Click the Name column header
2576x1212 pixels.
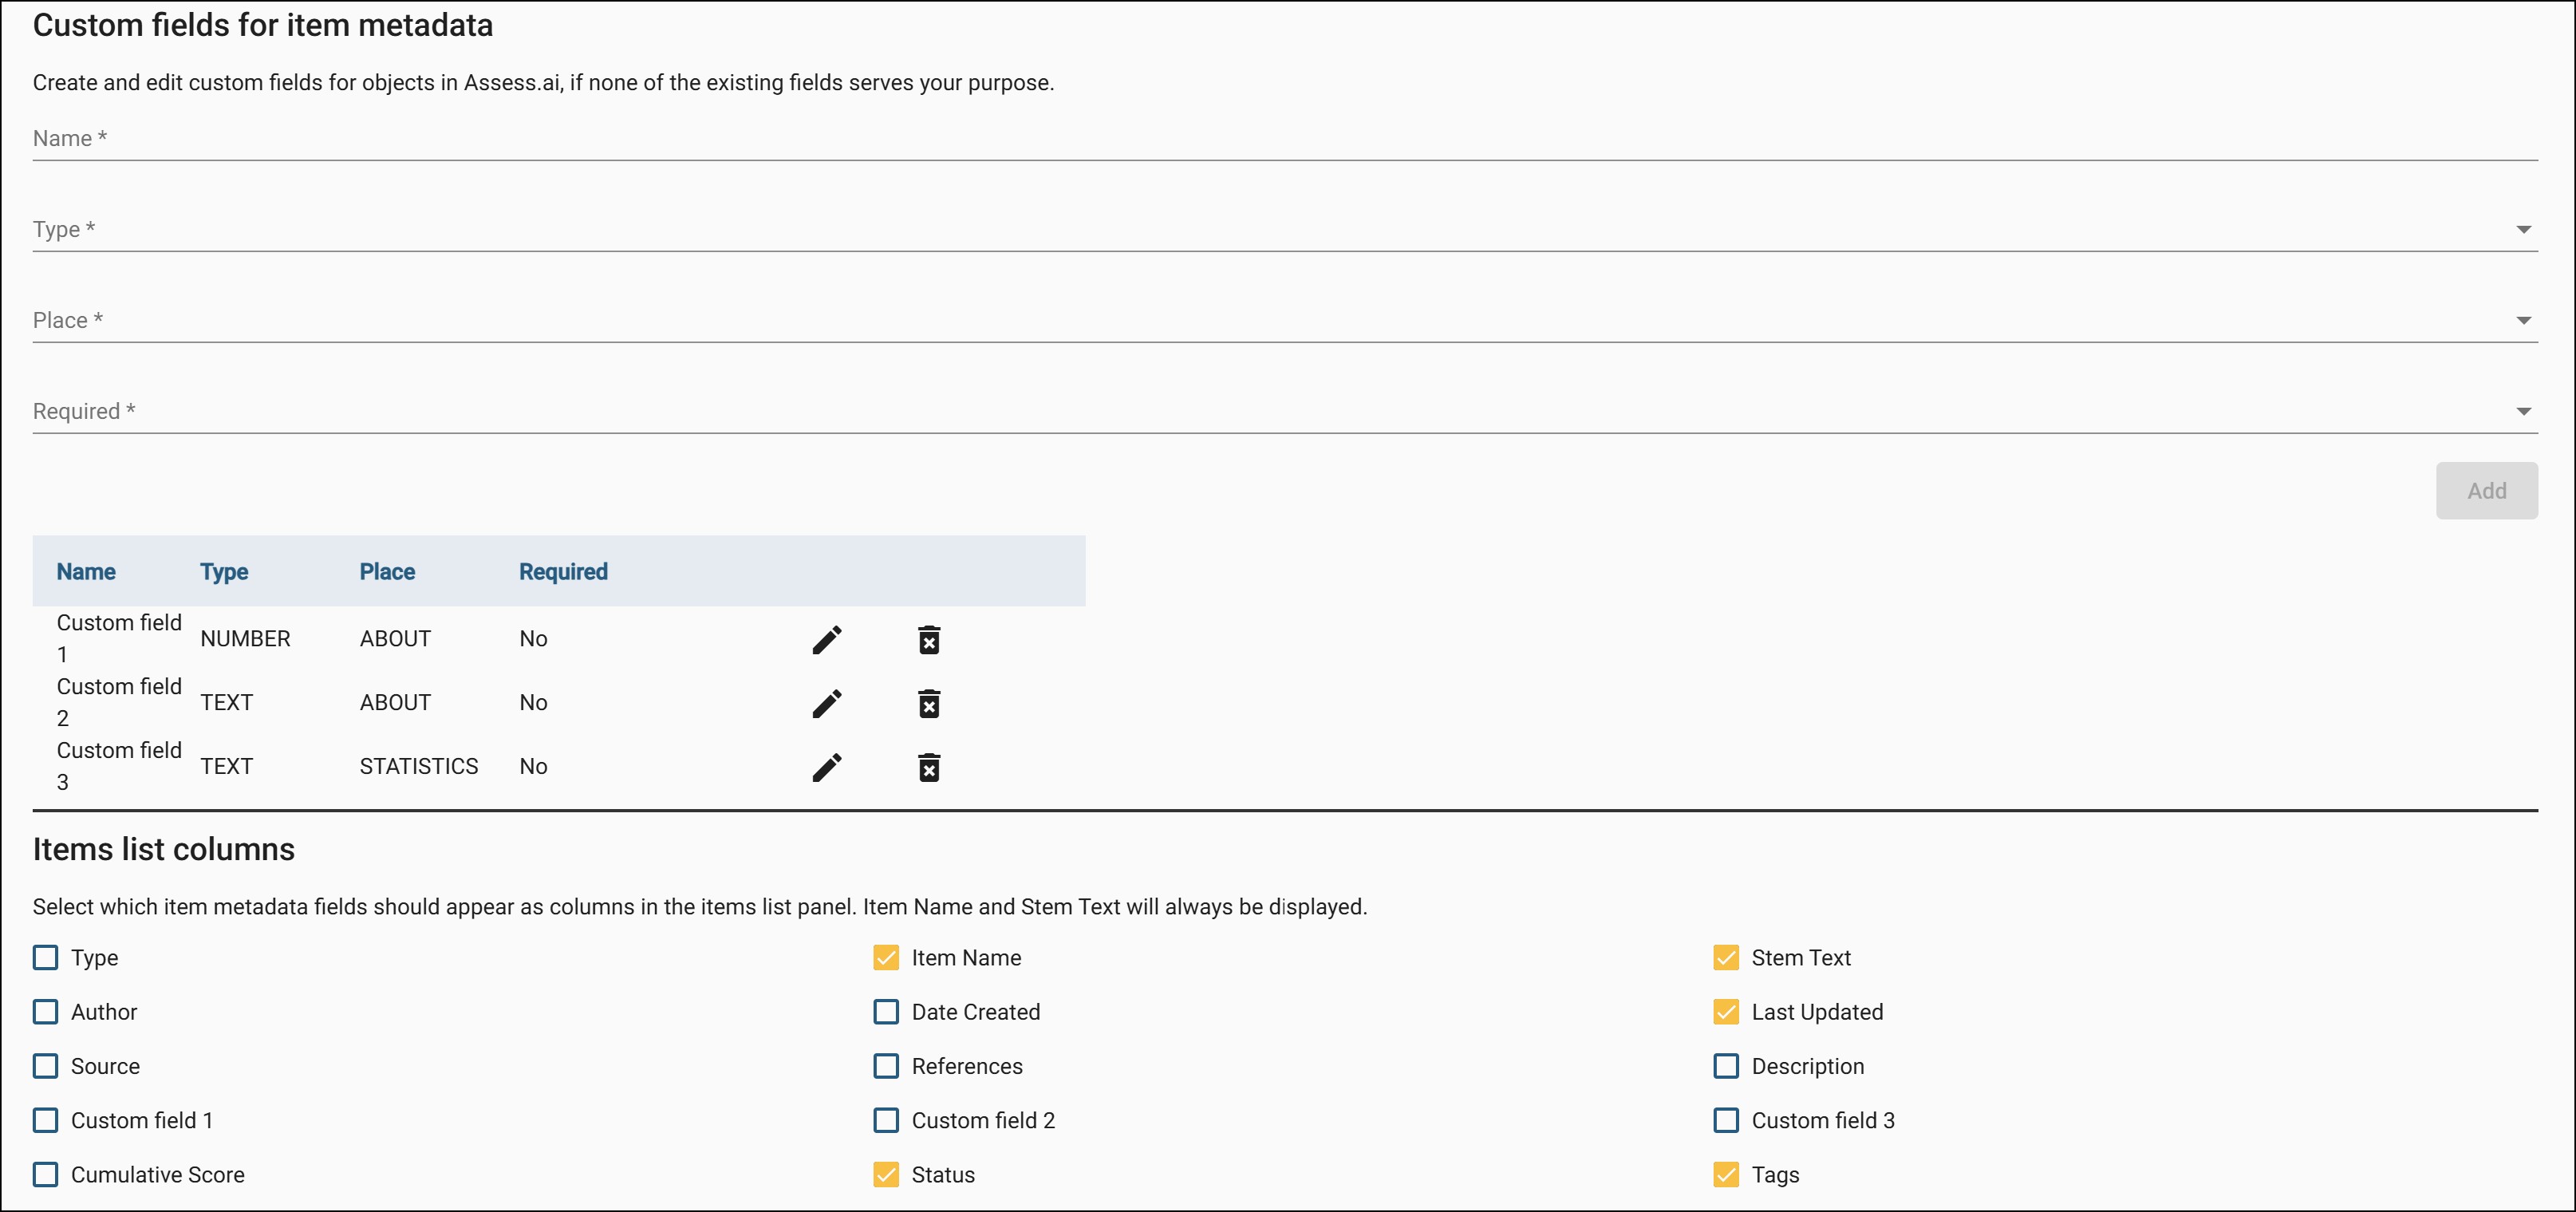pyautogui.click(x=86, y=572)
